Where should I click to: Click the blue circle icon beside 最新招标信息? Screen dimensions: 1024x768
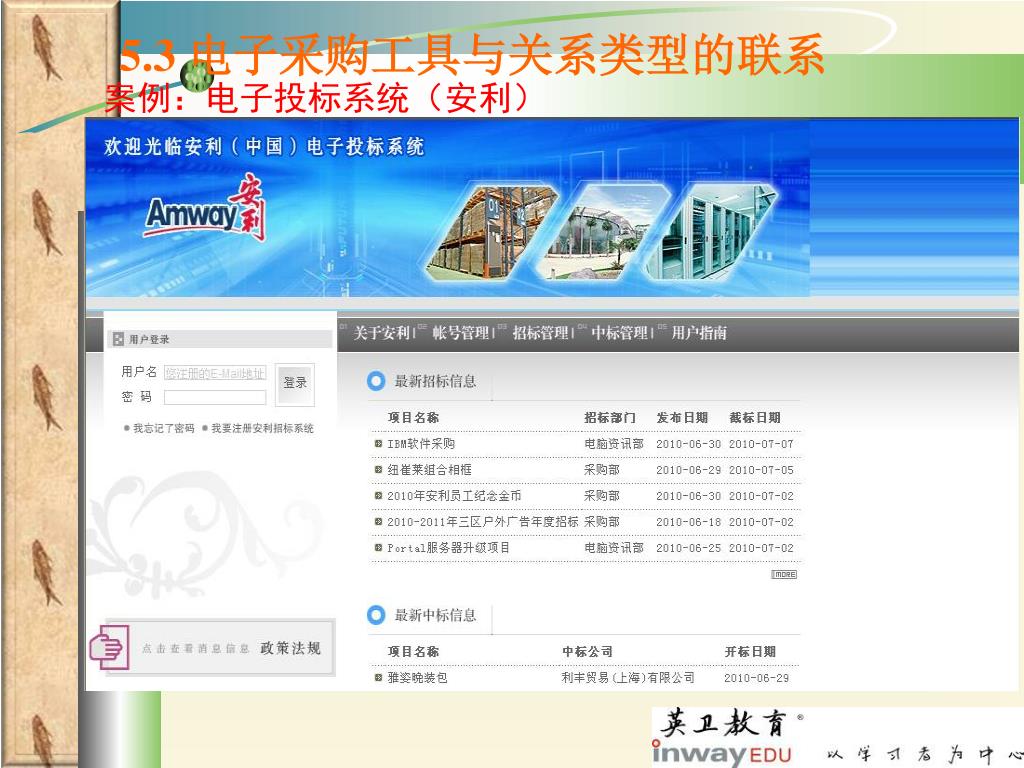pyautogui.click(x=376, y=381)
